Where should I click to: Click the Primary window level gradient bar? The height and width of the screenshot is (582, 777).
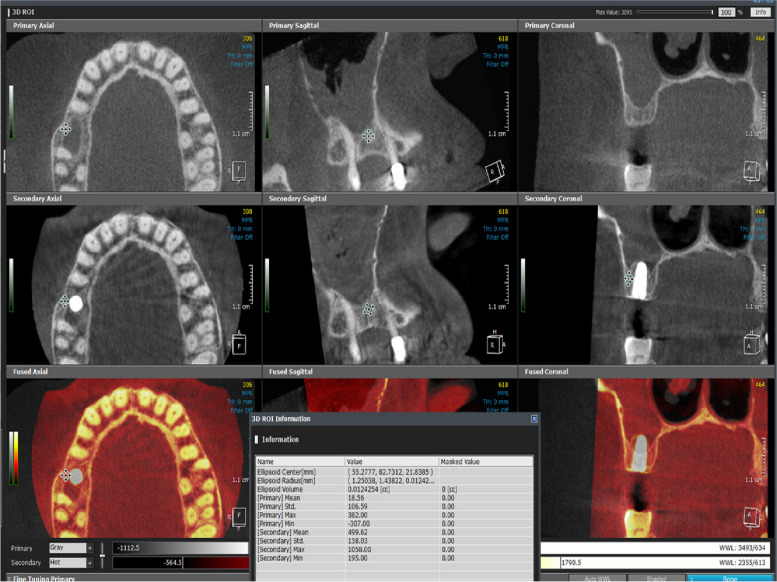click(180, 548)
